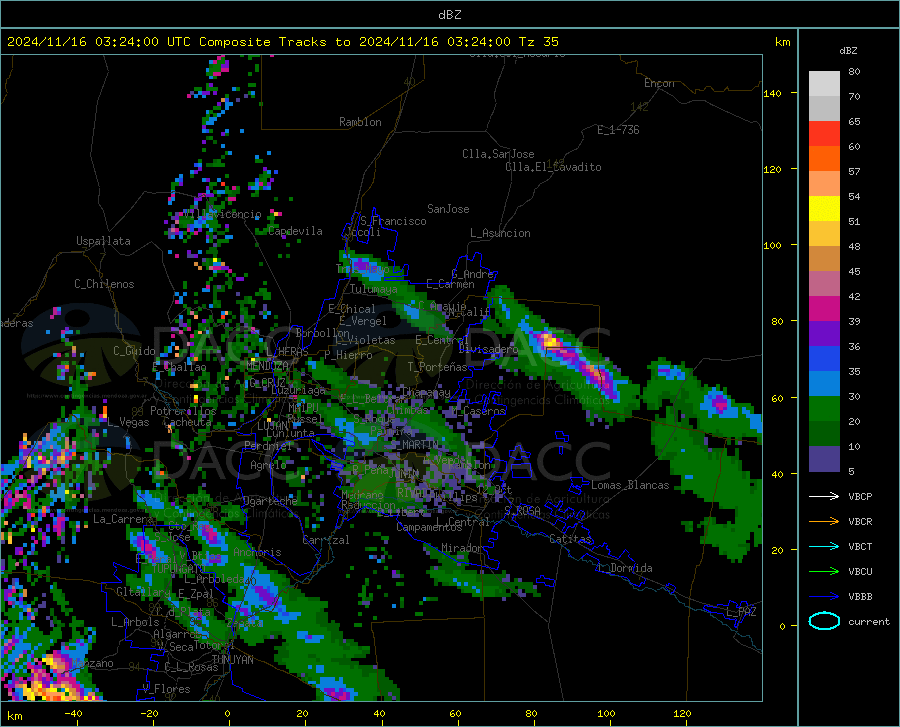
Task: Click the cyan 'current' ellipse legend icon
Action: pos(824,621)
